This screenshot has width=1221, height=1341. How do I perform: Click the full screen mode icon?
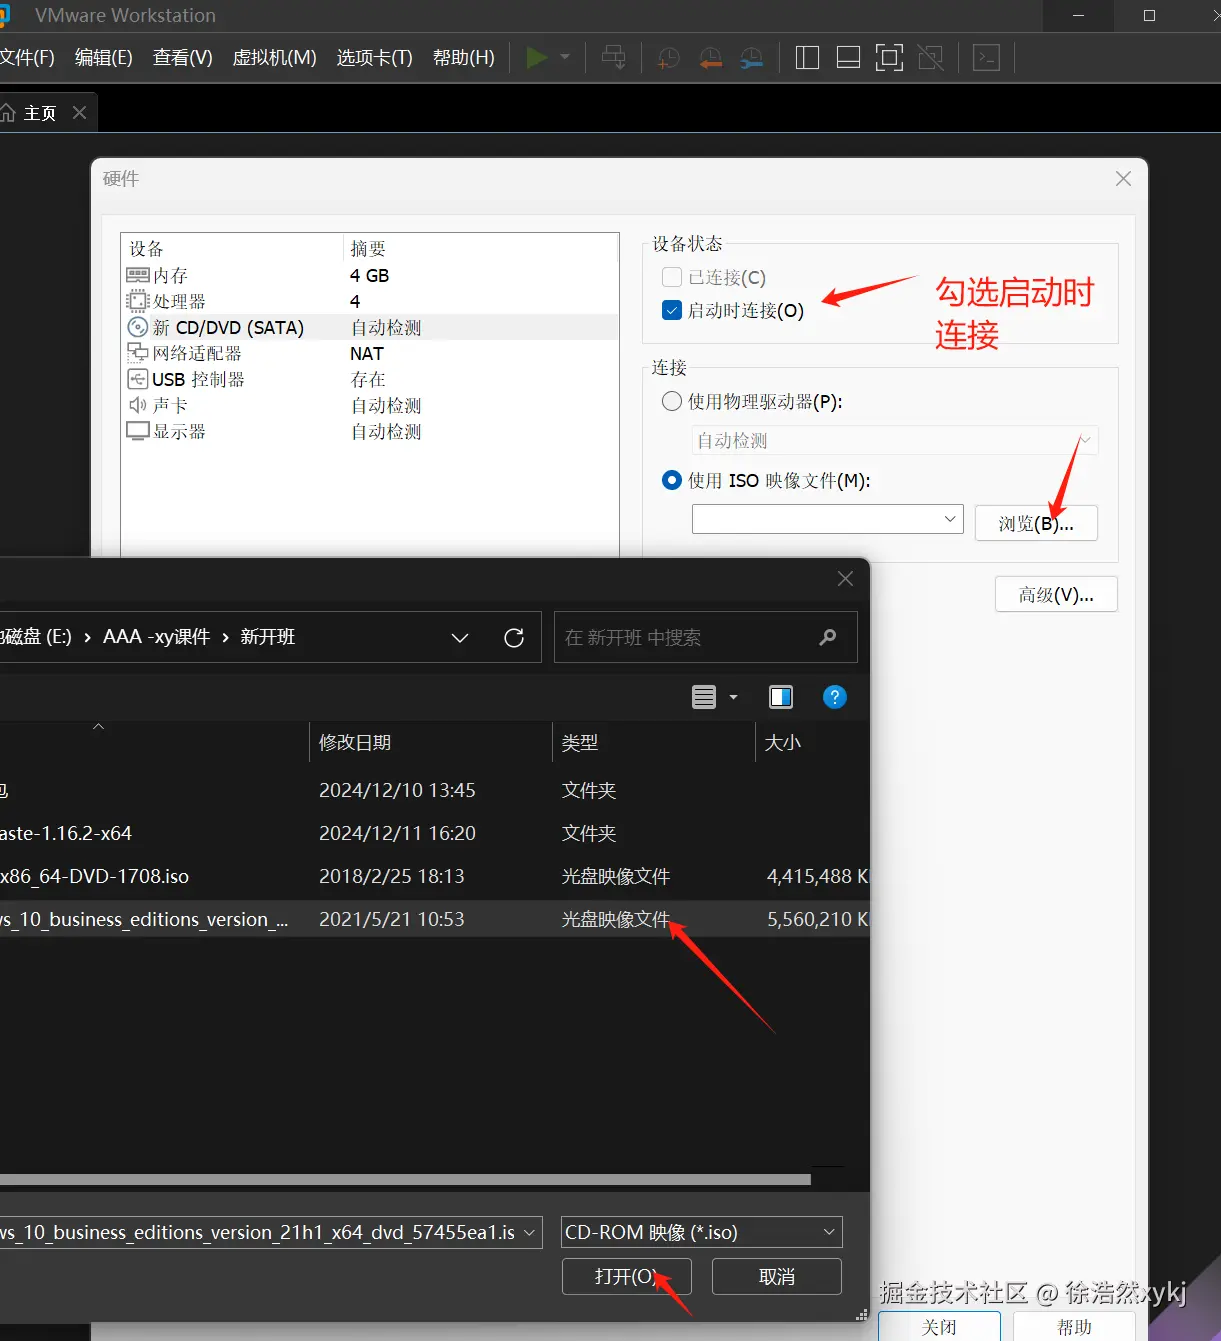tap(889, 58)
